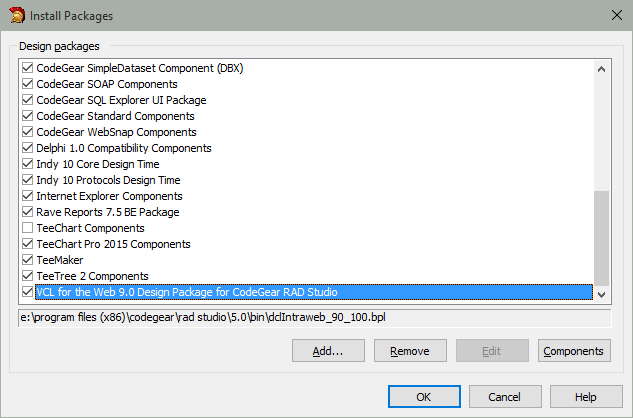This screenshot has height=418, width=633.
Task: Disable Rave Reports 7.5 BE Package checkbox
Action: [x=27, y=212]
